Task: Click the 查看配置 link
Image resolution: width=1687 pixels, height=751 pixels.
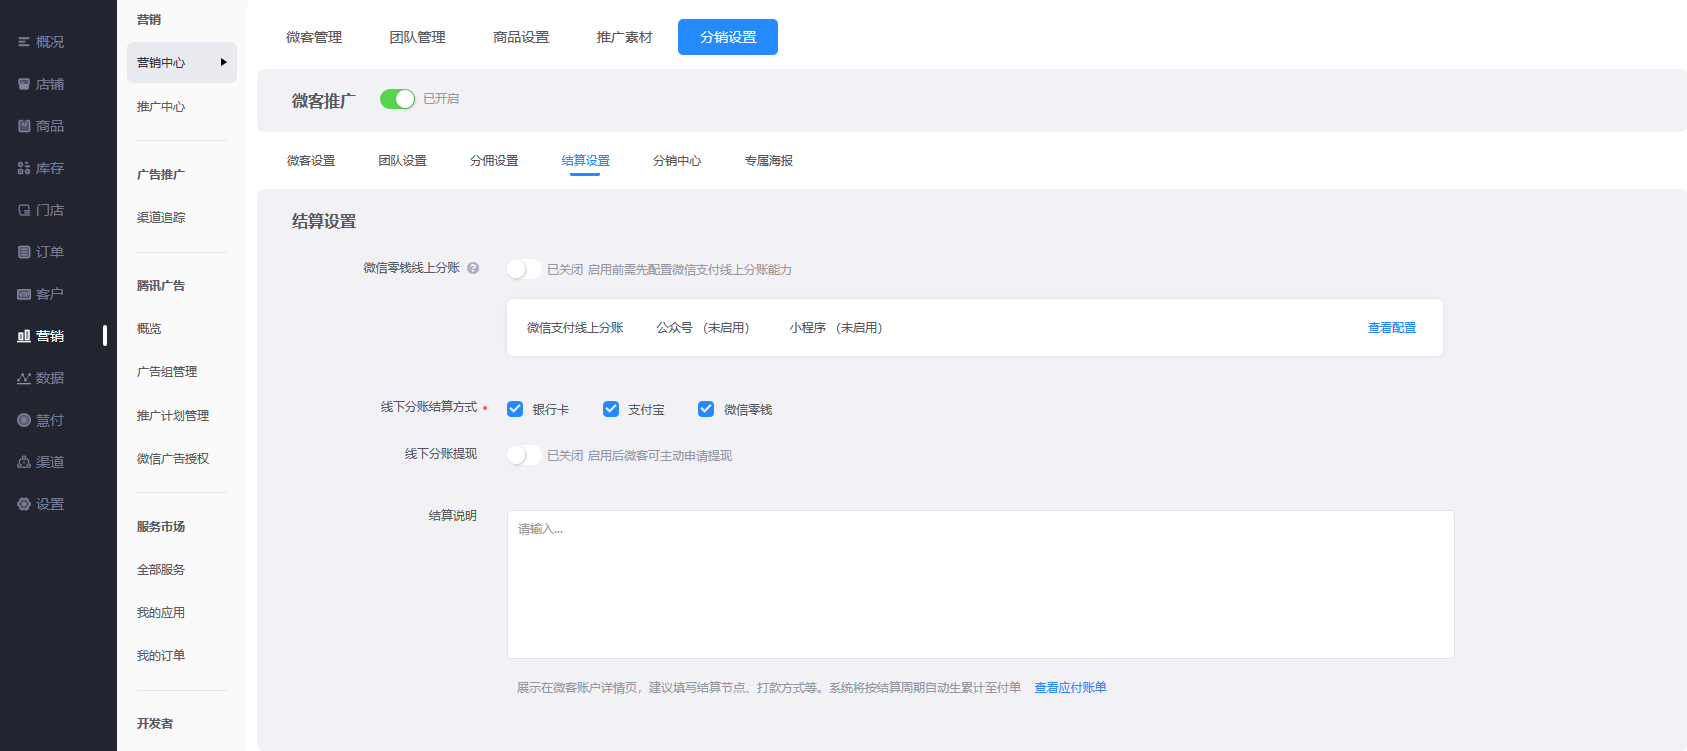Action: [1392, 328]
